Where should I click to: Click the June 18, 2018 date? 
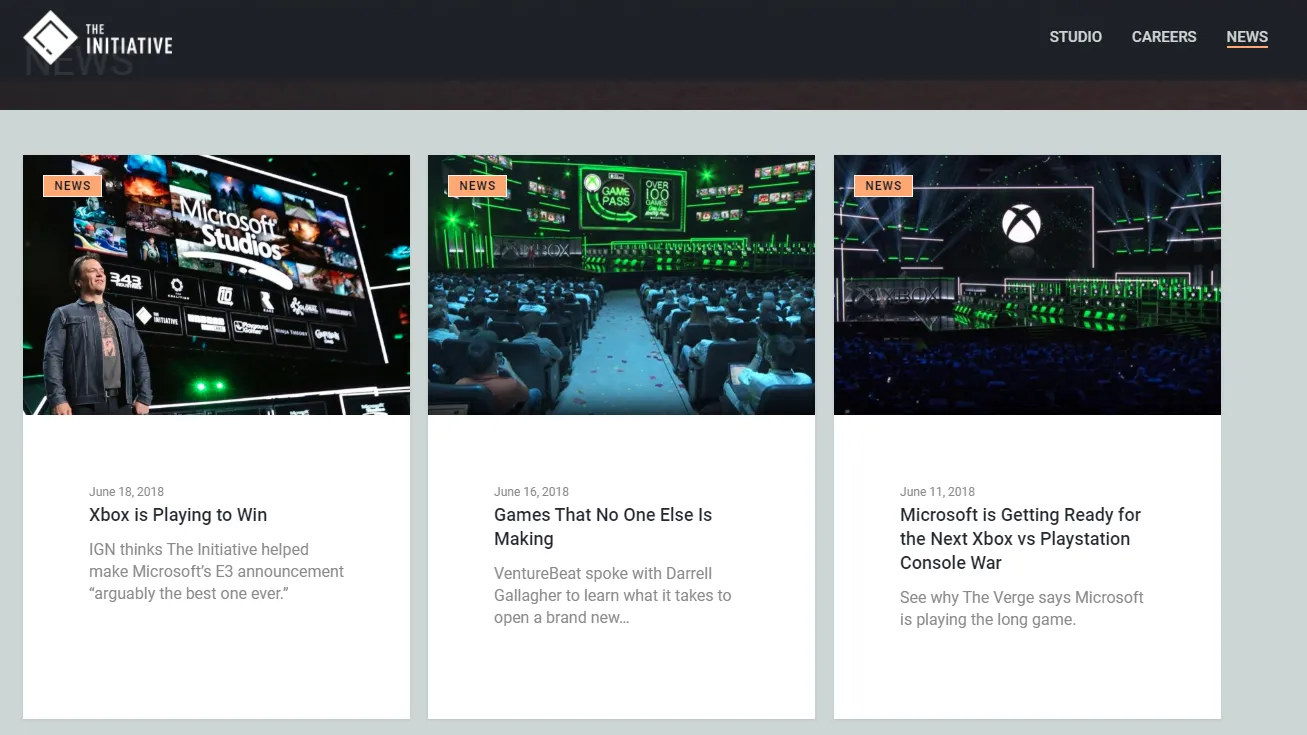126,492
